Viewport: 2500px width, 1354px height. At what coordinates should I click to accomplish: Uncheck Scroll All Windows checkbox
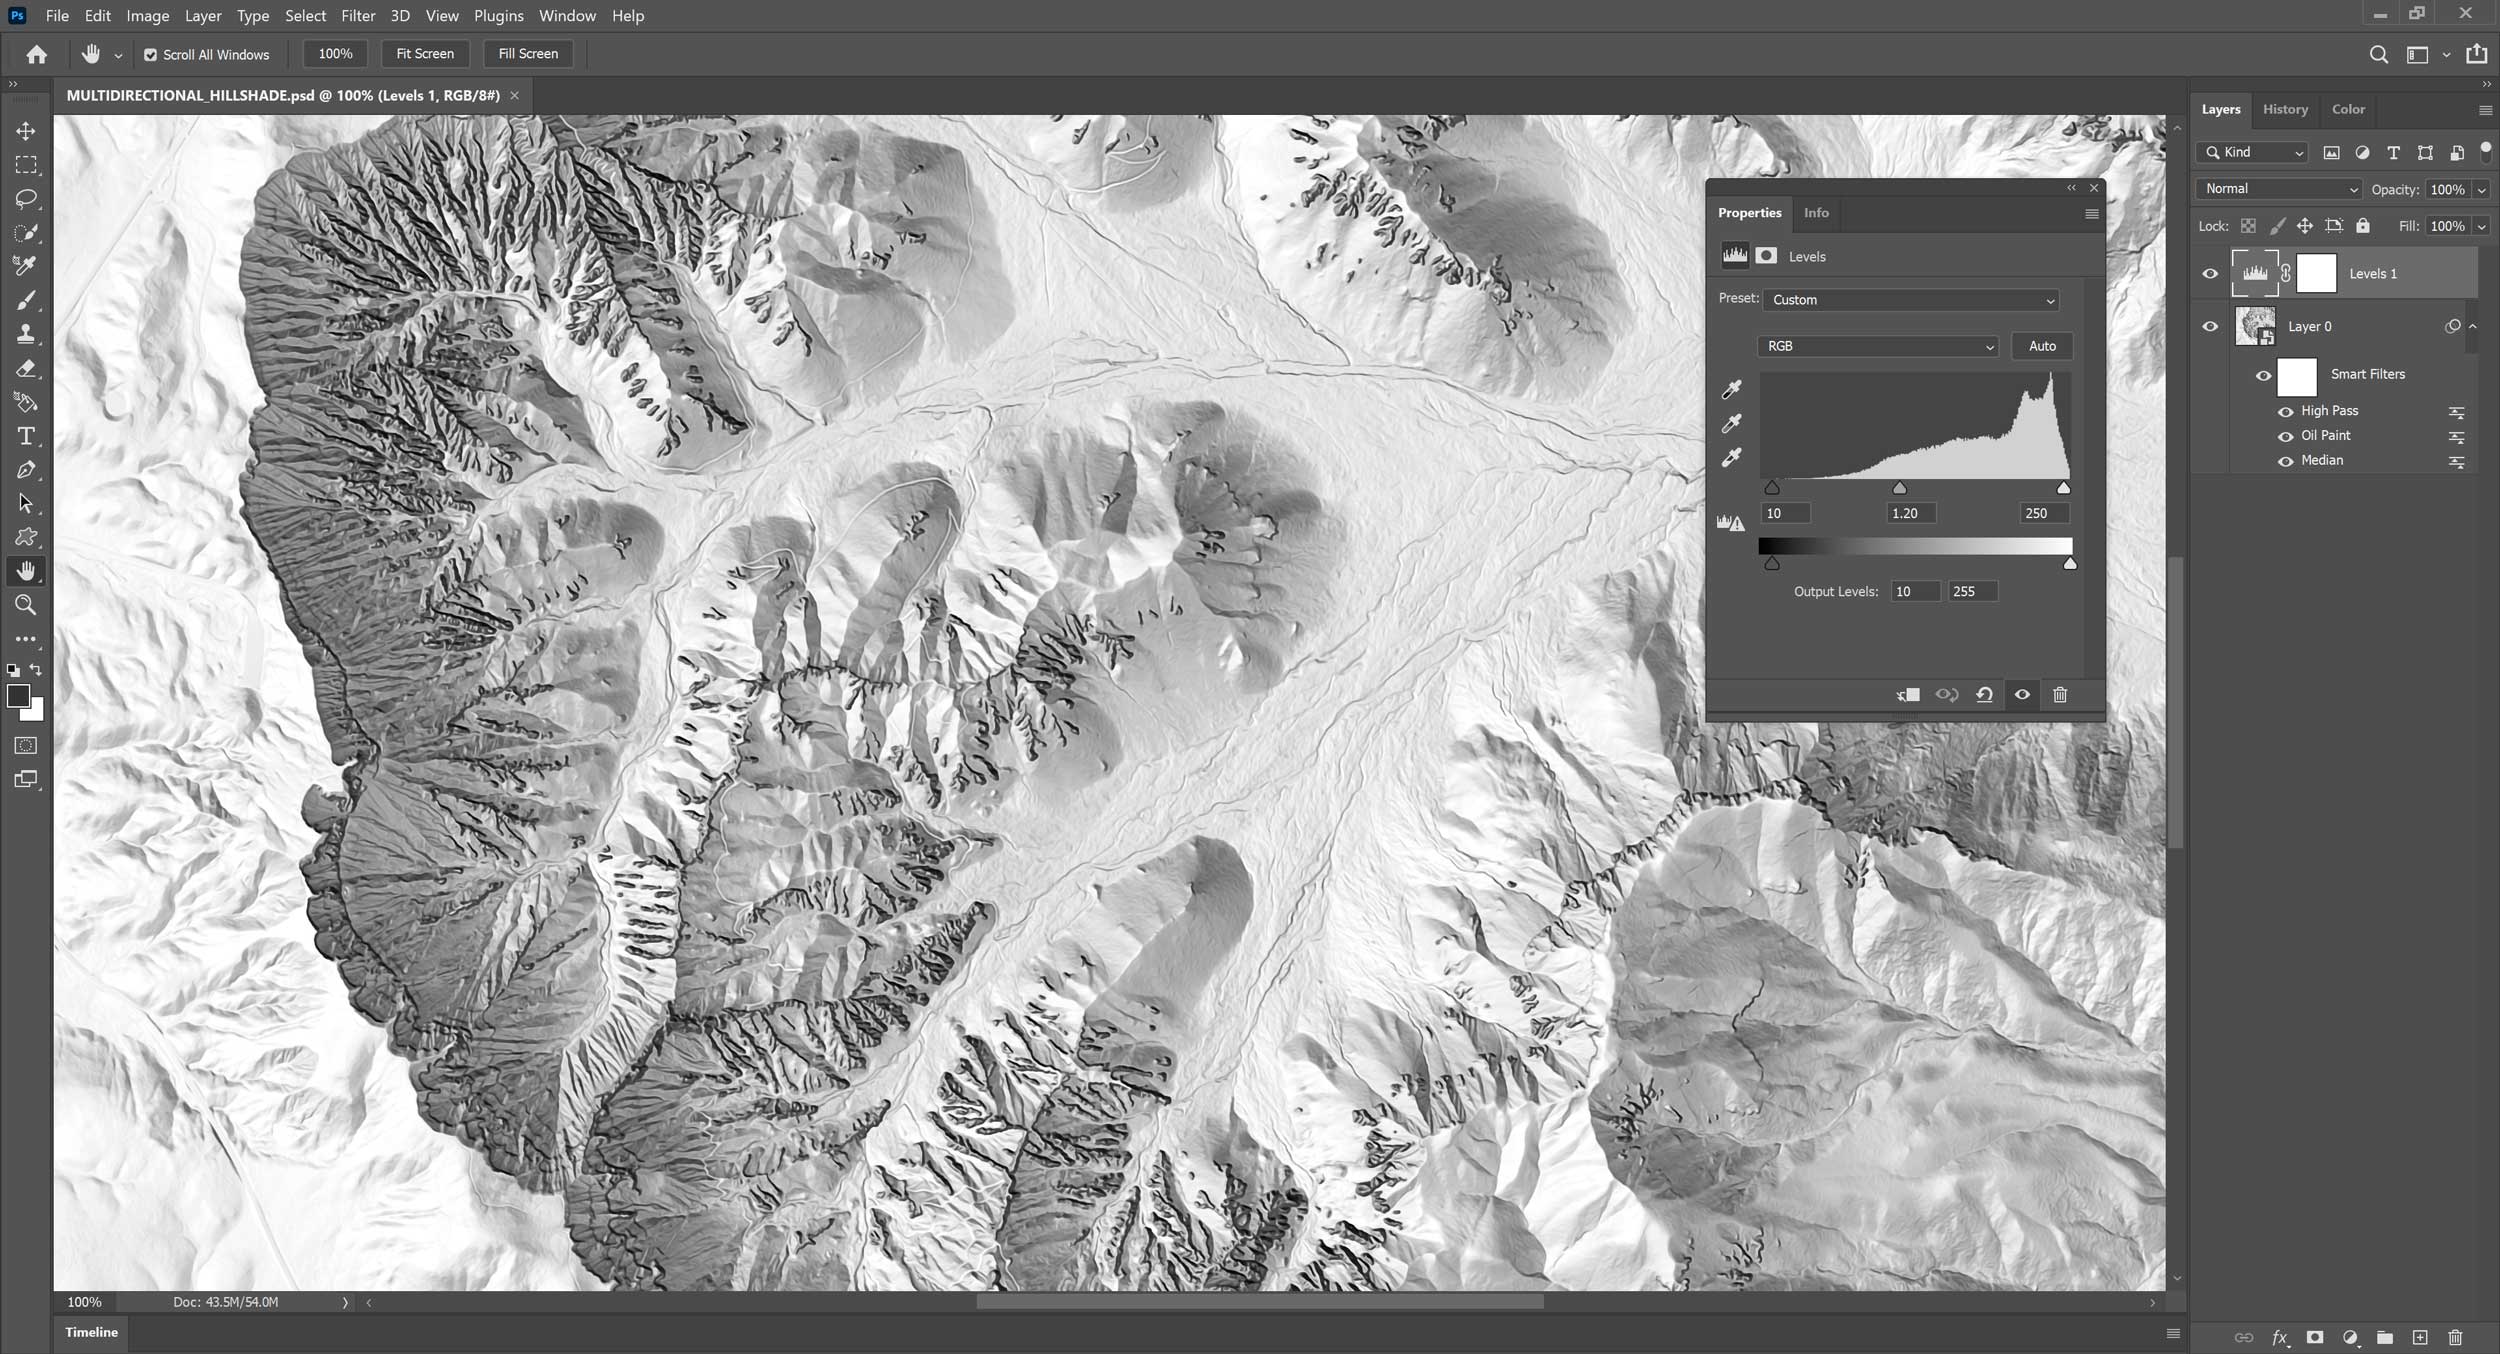(x=150, y=55)
